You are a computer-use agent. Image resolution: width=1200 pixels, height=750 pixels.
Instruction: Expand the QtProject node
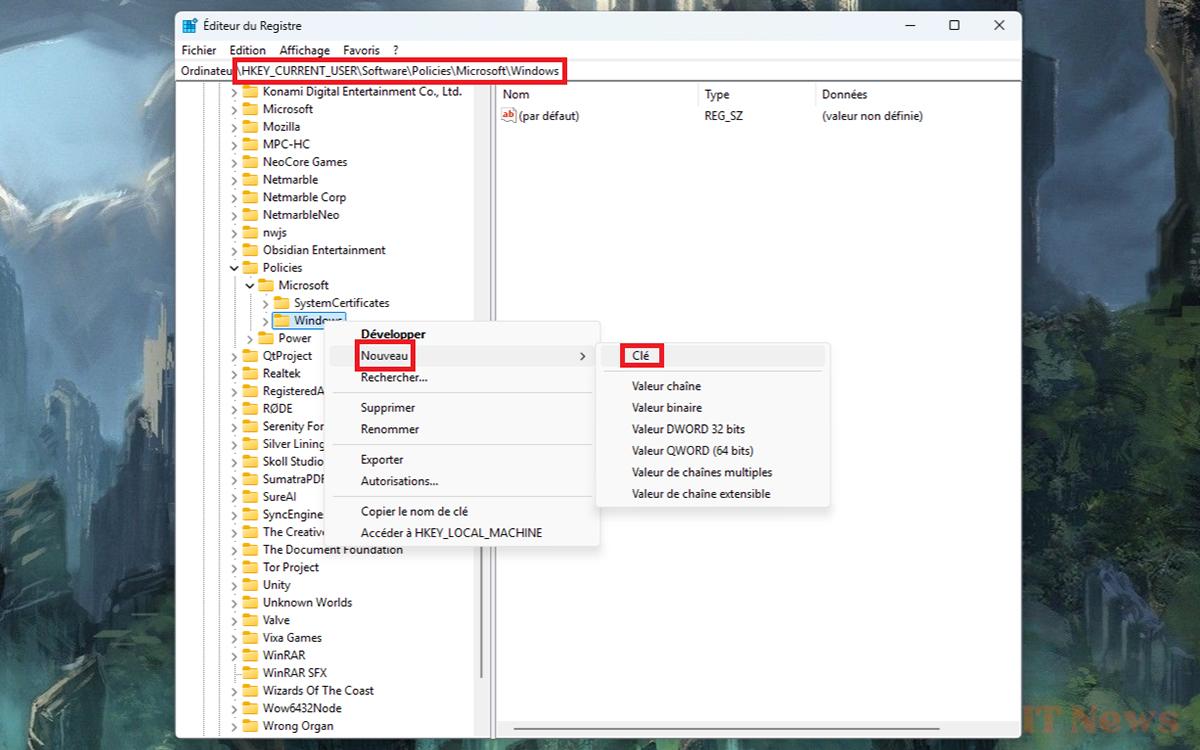pyautogui.click(x=234, y=356)
